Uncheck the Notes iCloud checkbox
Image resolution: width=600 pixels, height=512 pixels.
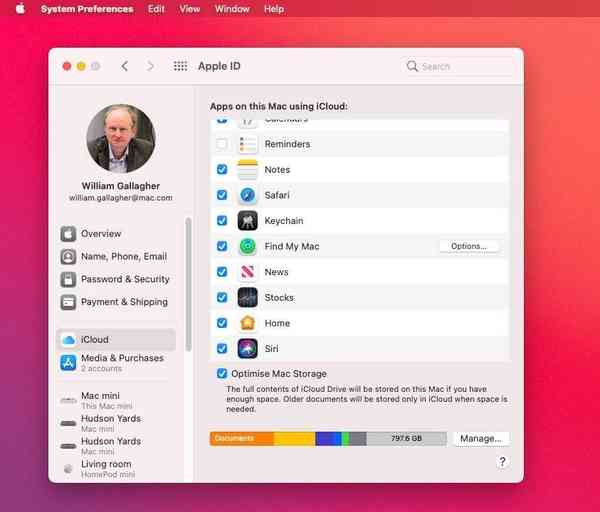pyautogui.click(x=222, y=170)
